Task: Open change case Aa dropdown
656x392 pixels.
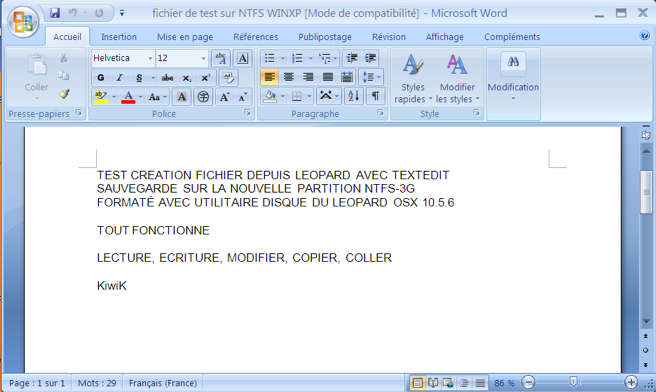Action: (158, 97)
